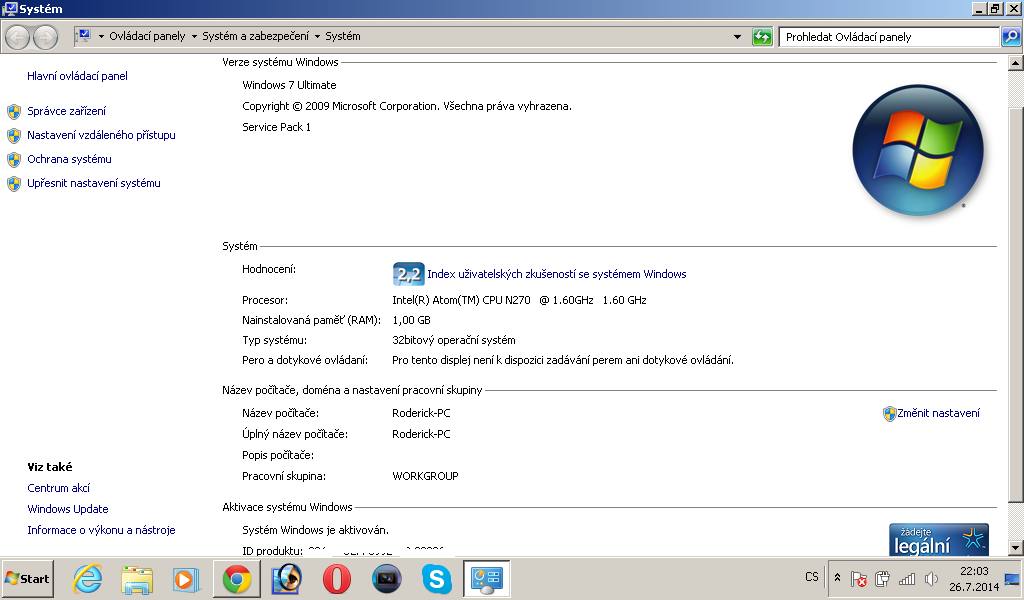Open Nastavení vzdáleného přístupu link
The image size is (1024, 600).
[x=101, y=136]
